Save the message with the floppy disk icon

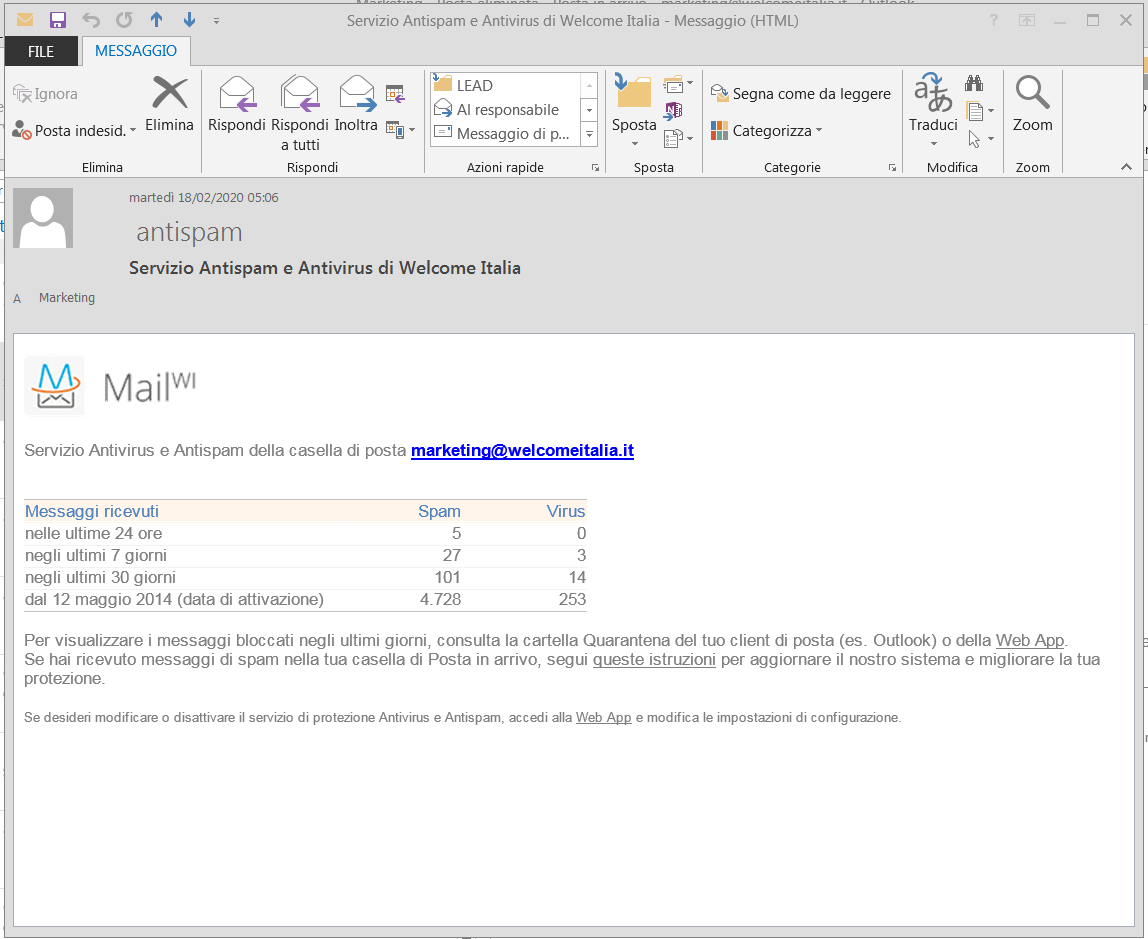(x=58, y=20)
